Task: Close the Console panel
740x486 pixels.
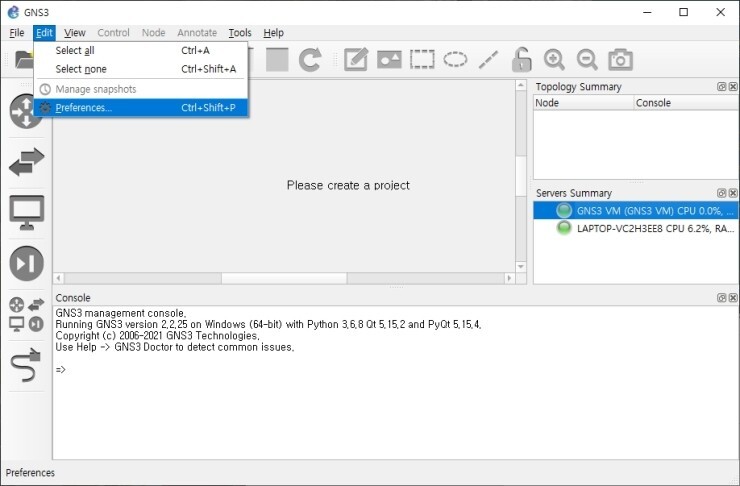Action: (x=733, y=298)
